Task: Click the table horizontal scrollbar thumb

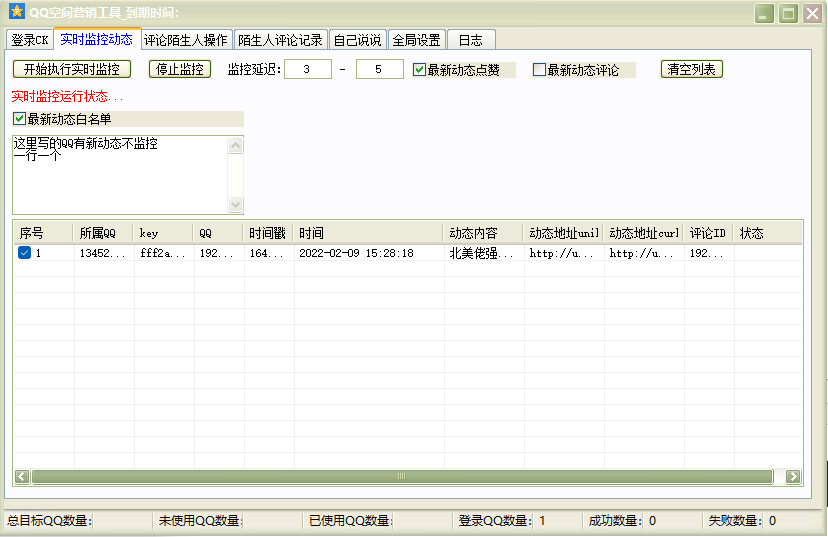Action: tap(400, 477)
